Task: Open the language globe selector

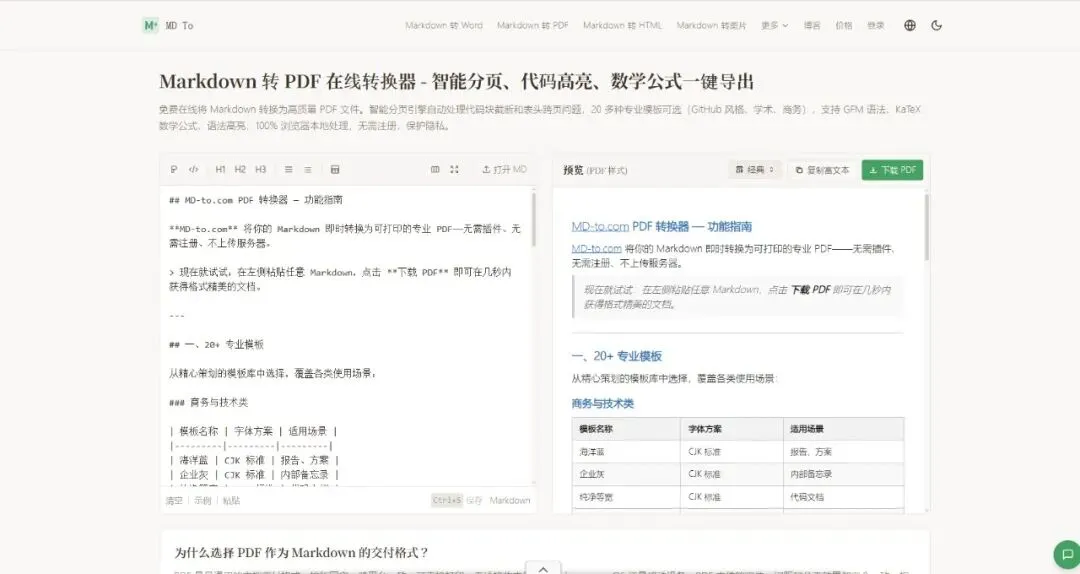Action: coord(910,25)
